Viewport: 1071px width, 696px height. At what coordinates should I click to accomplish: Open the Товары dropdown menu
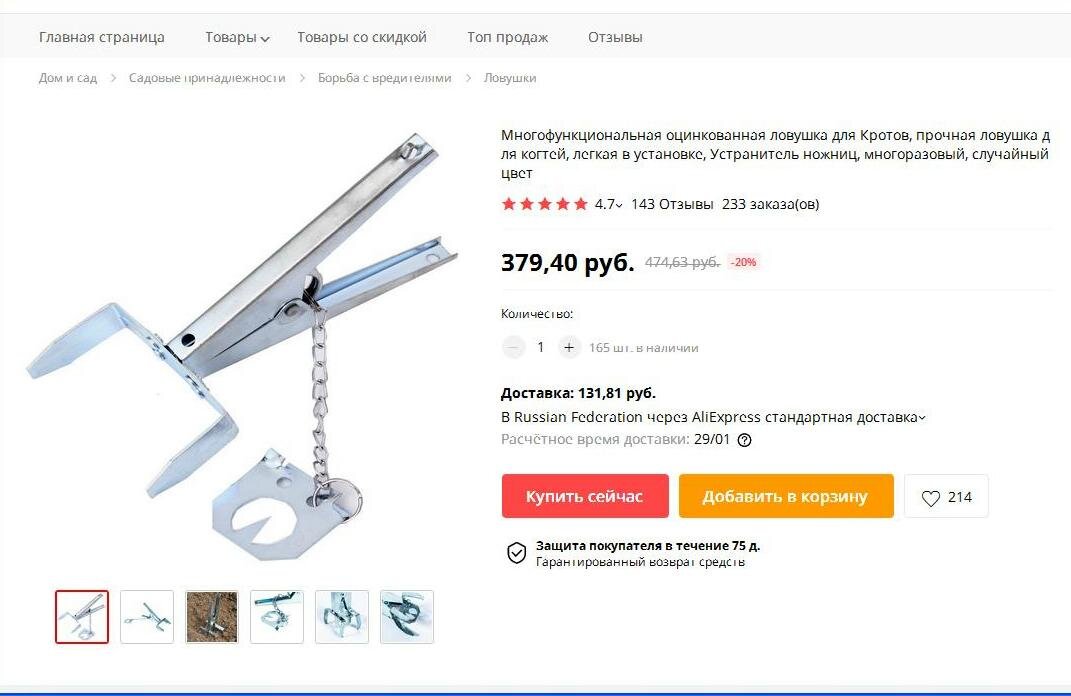[237, 38]
